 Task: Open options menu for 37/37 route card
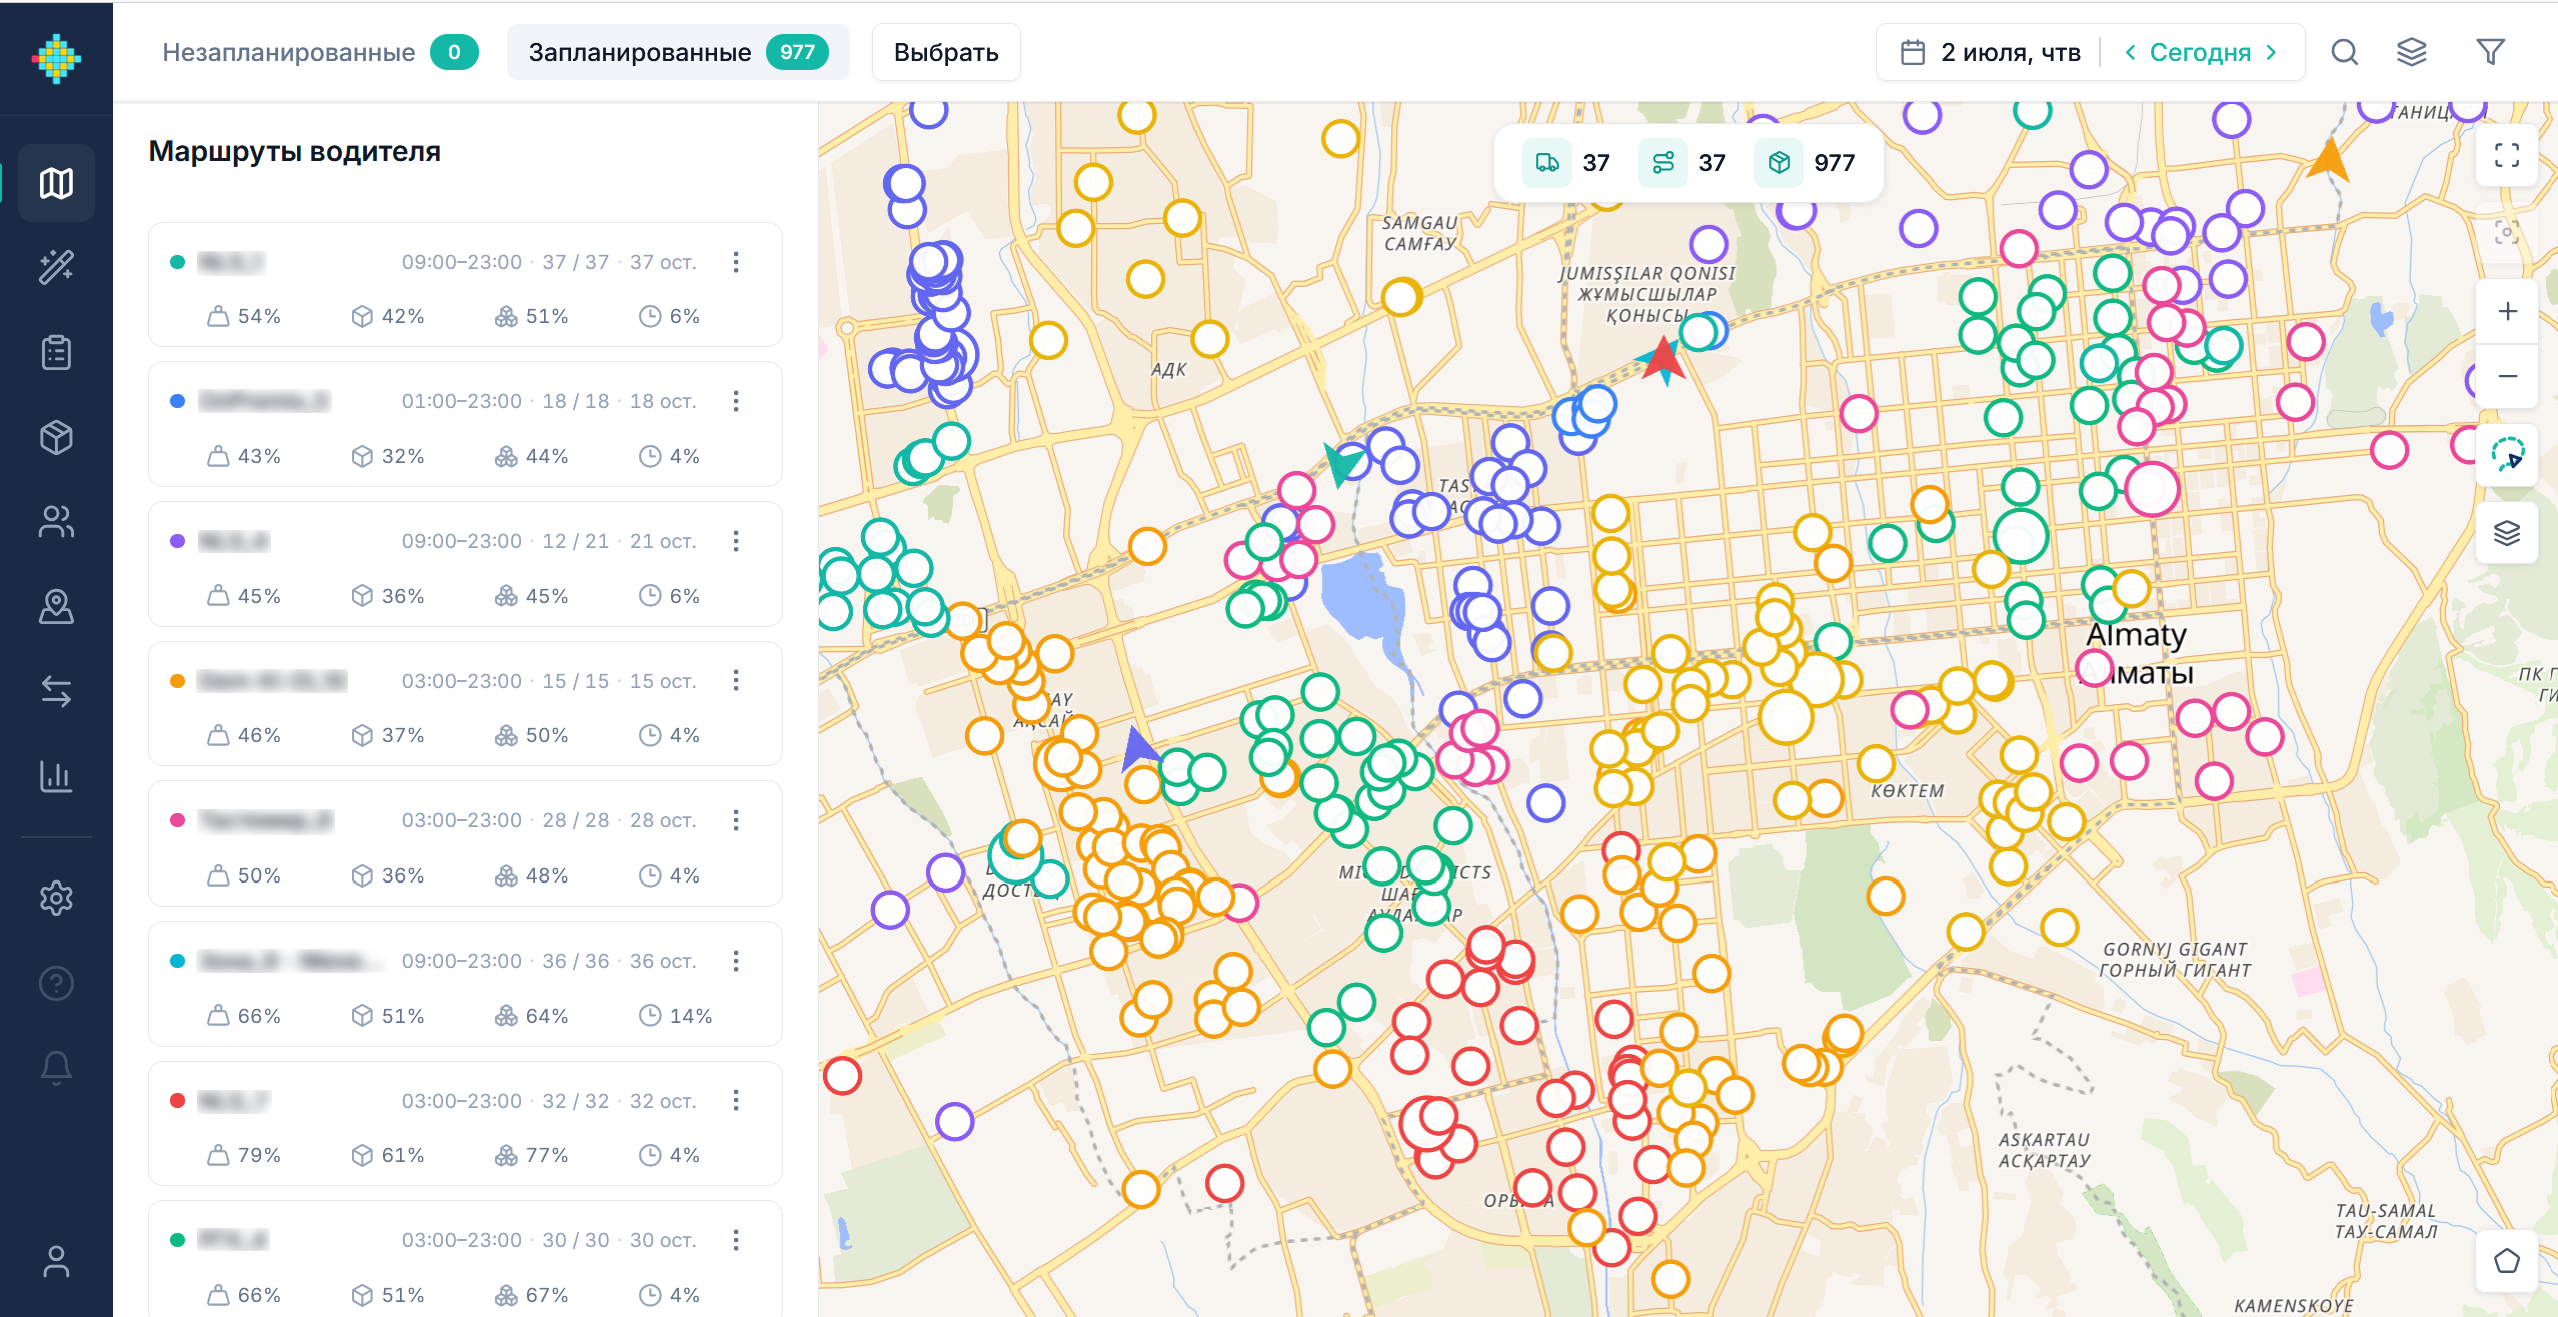[736, 262]
